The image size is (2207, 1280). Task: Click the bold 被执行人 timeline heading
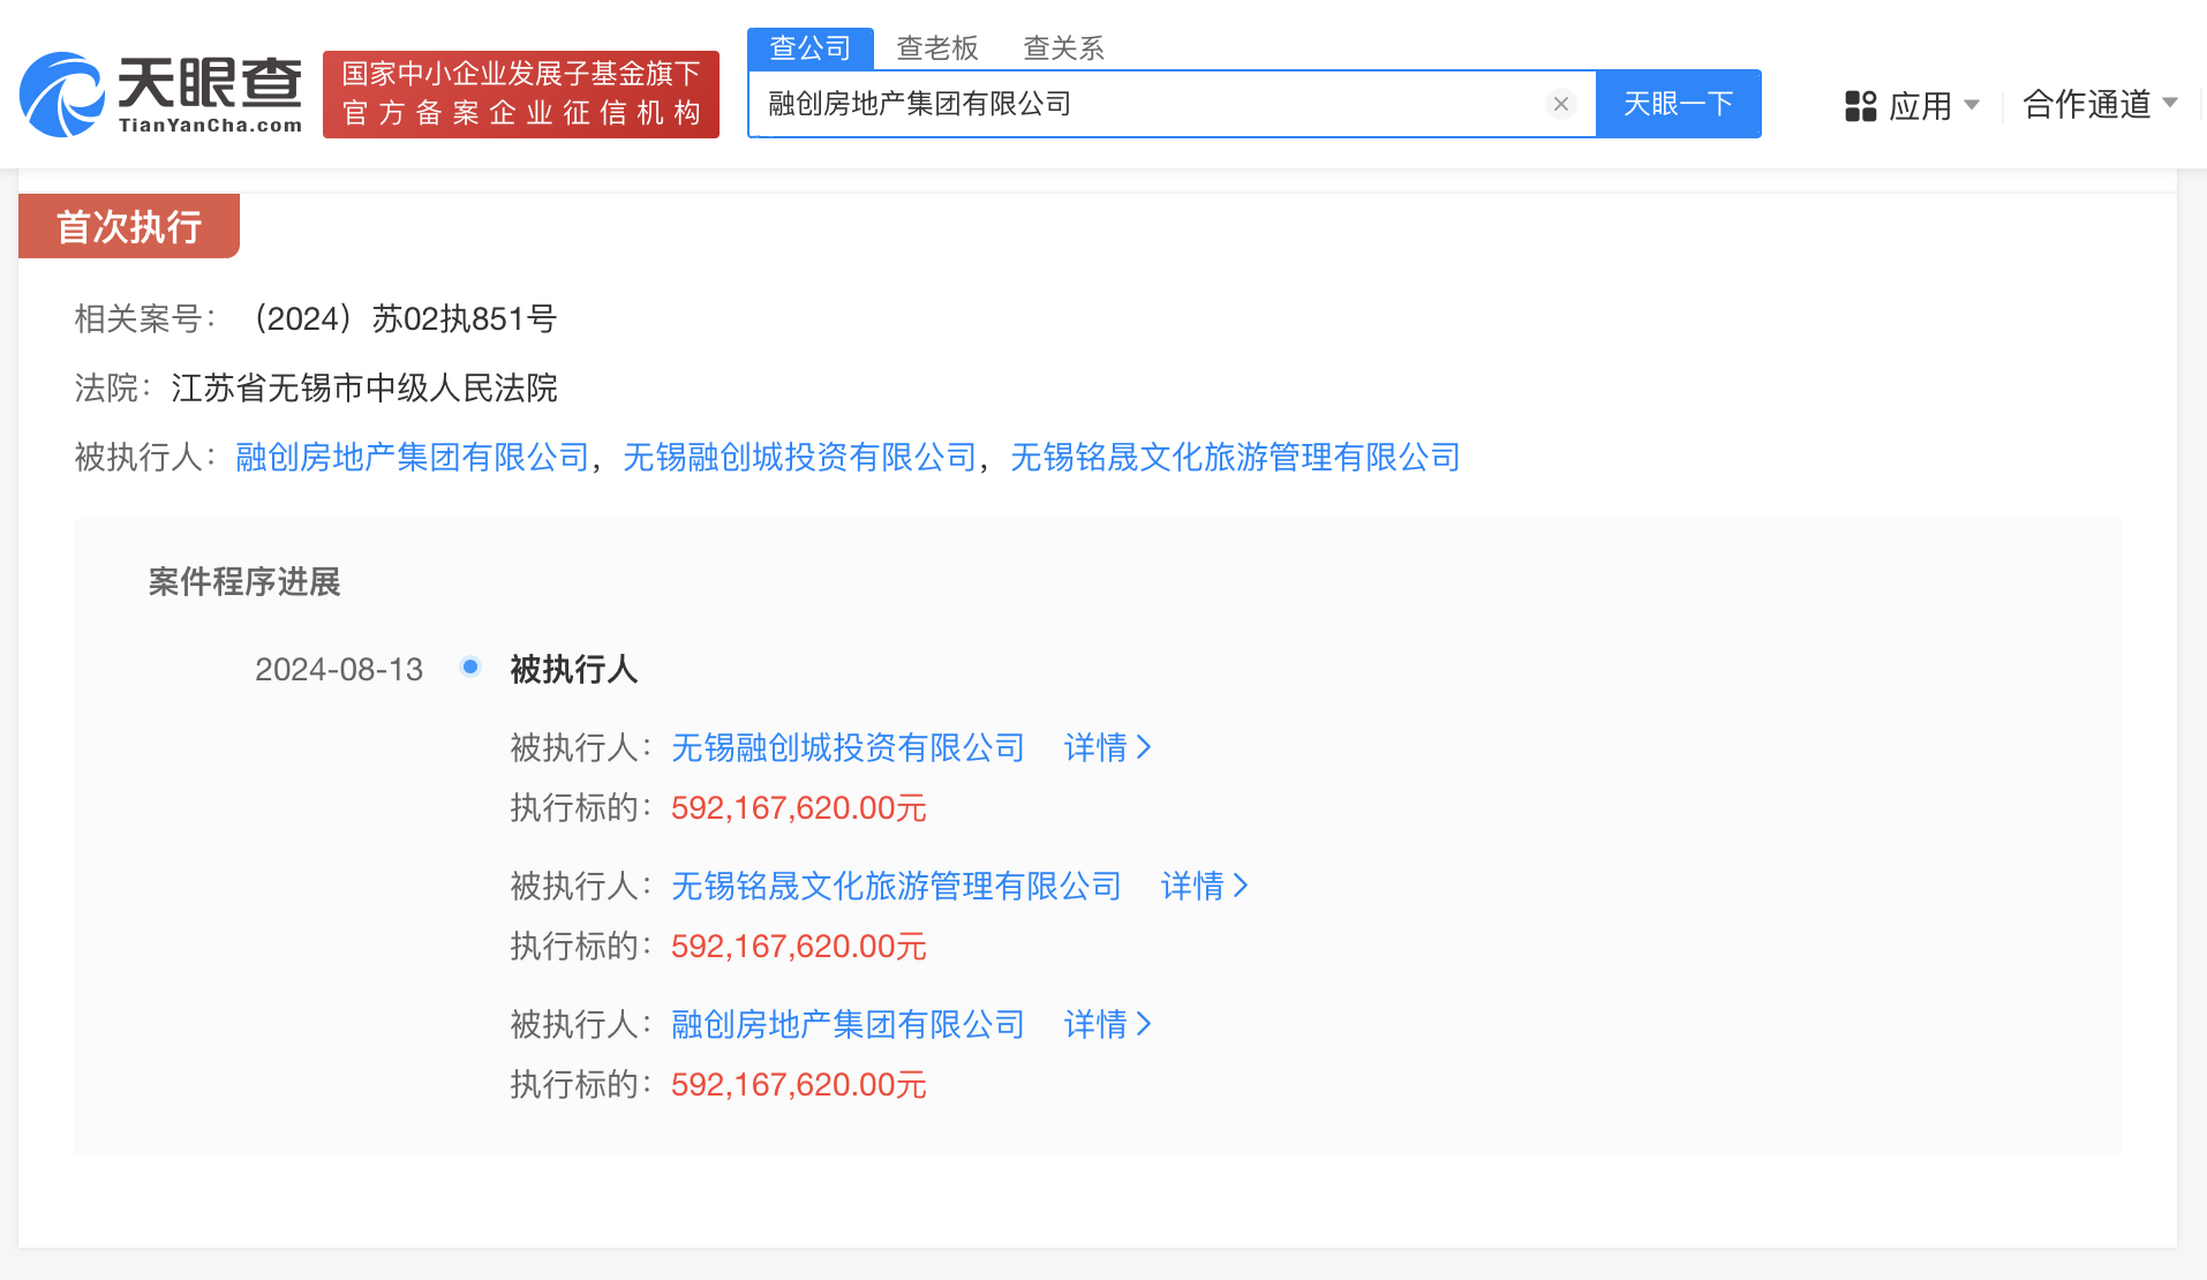(x=574, y=669)
